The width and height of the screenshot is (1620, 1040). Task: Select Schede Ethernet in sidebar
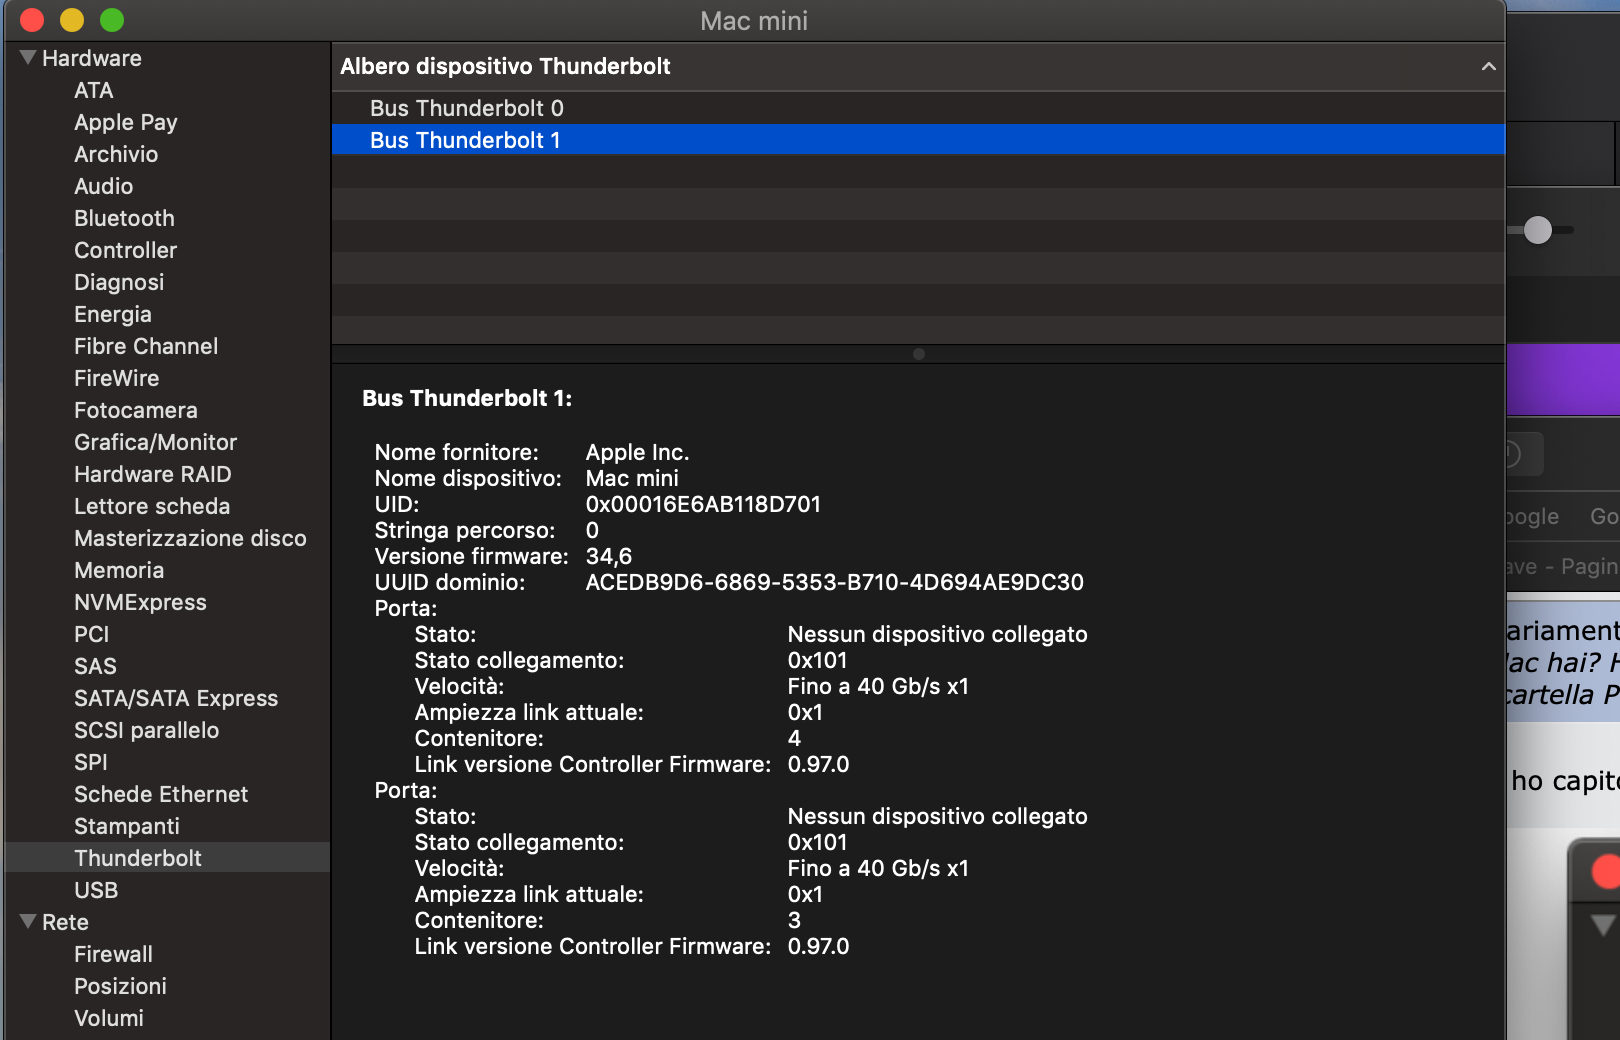click(x=161, y=794)
